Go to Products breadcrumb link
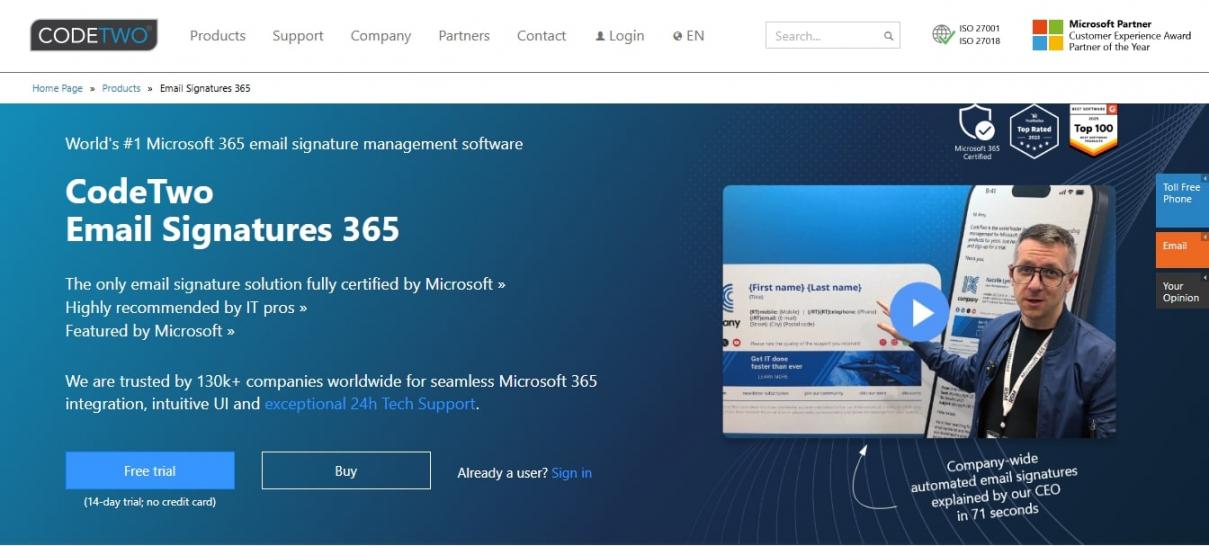1209x546 pixels. (121, 88)
